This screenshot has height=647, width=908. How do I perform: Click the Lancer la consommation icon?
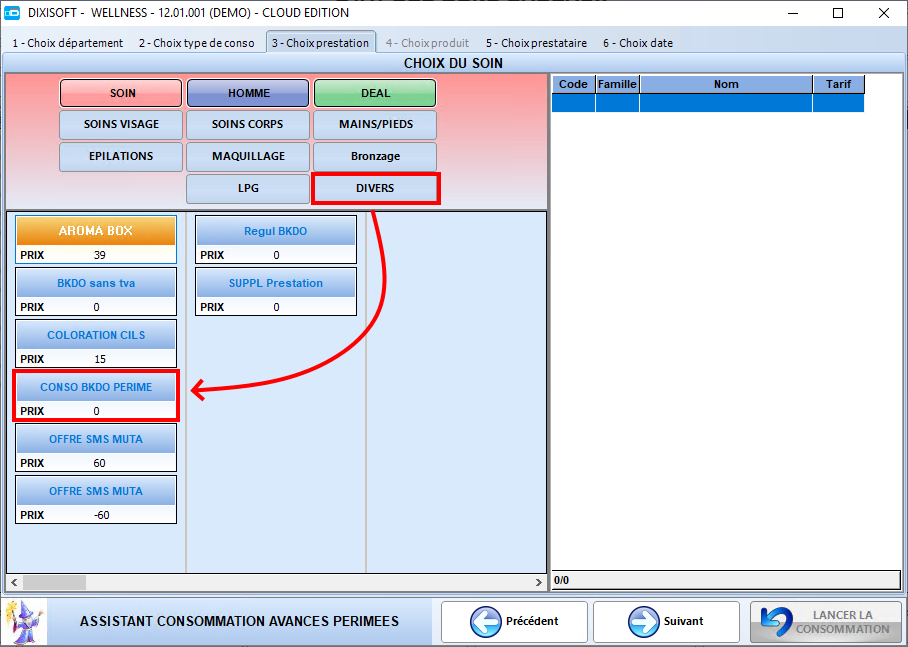[777, 622]
